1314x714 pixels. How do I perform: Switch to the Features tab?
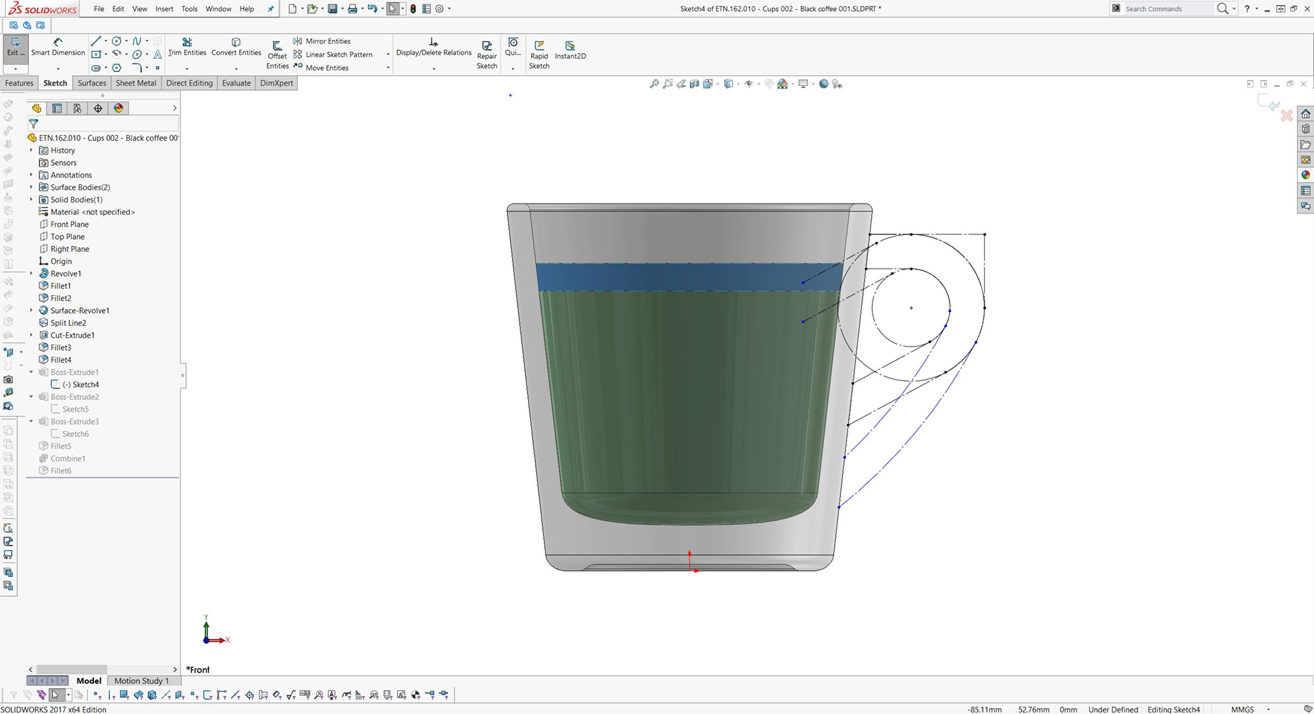point(19,83)
